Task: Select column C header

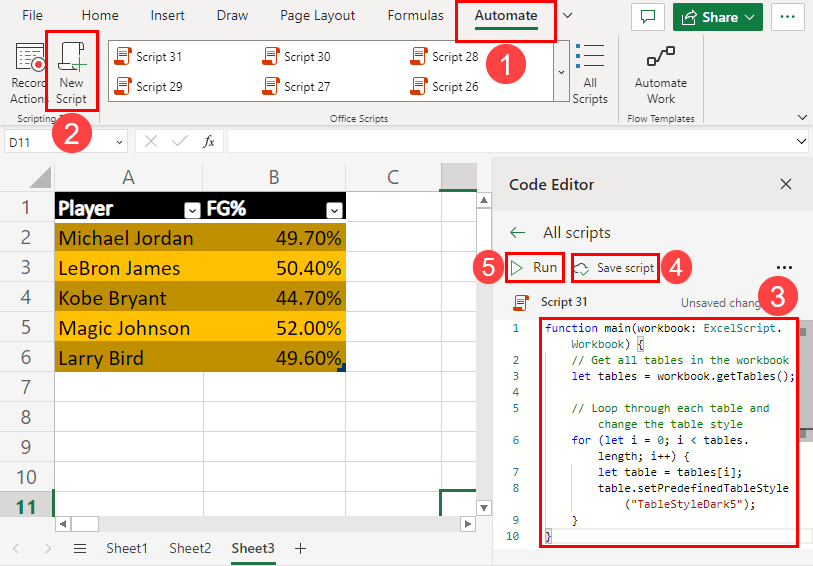Action: (393, 177)
